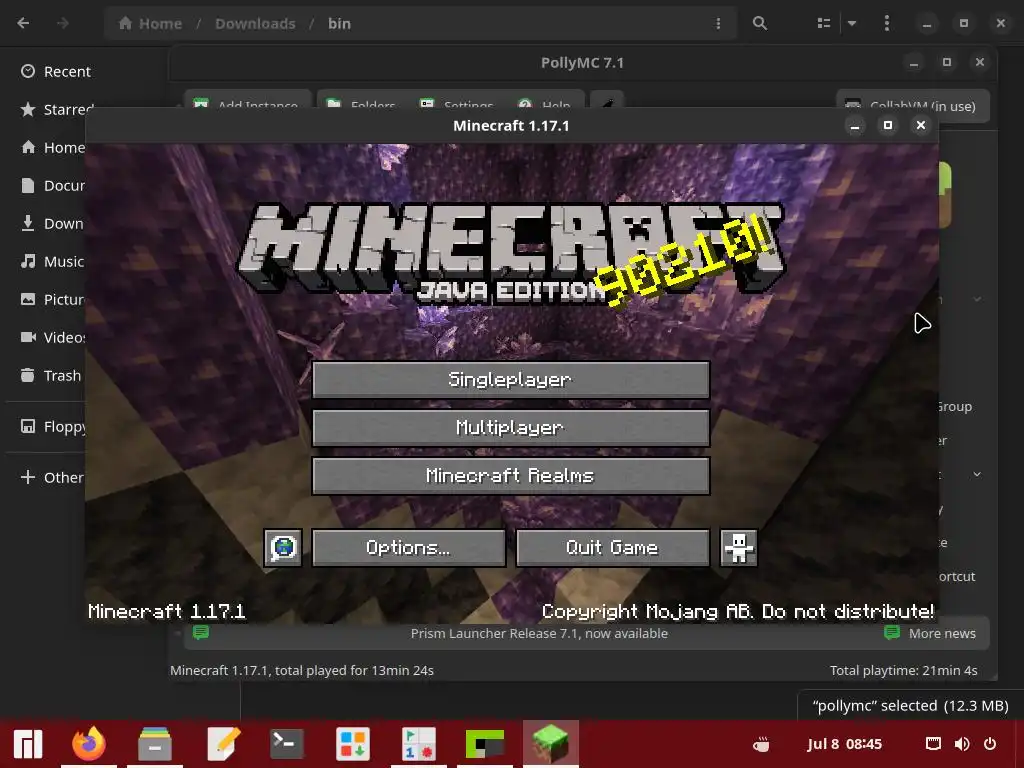The width and height of the screenshot is (1024, 768).
Task: Open Files app from the taskbar
Action: (155, 744)
